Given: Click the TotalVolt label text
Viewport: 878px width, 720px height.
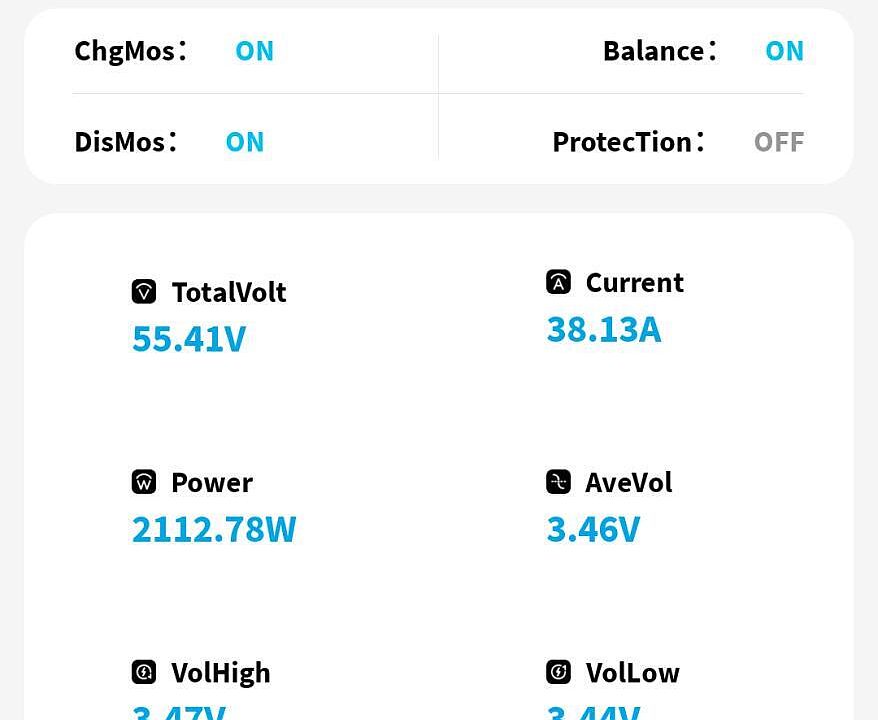Looking at the screenshot, I should point(229,292).
